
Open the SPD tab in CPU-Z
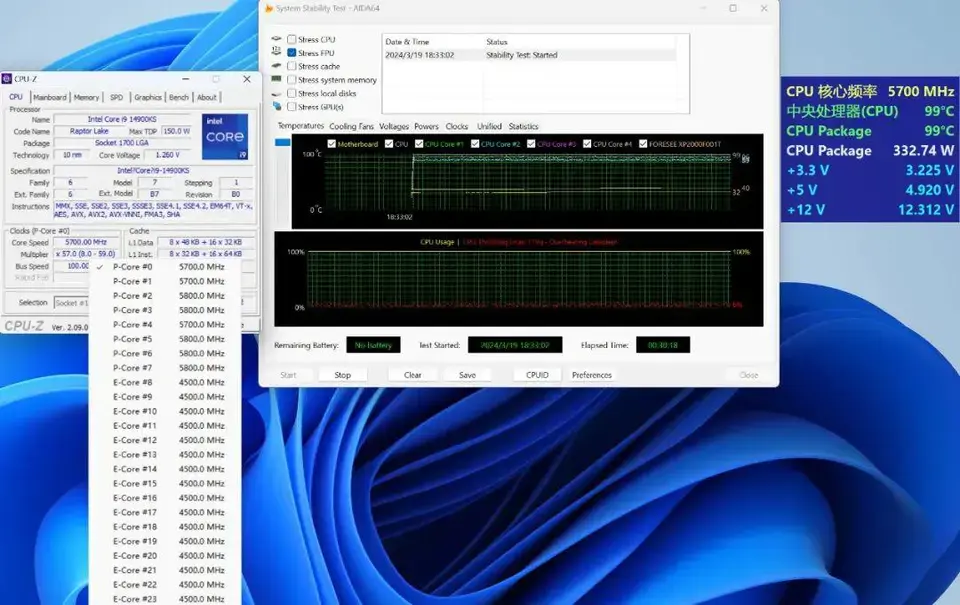click(x=116, y=97)
